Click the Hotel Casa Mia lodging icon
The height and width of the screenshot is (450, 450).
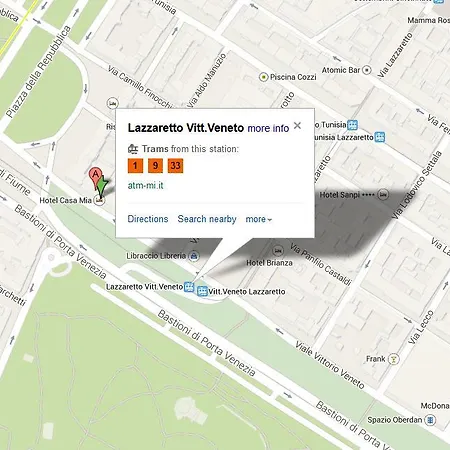(x=99, y=200)
